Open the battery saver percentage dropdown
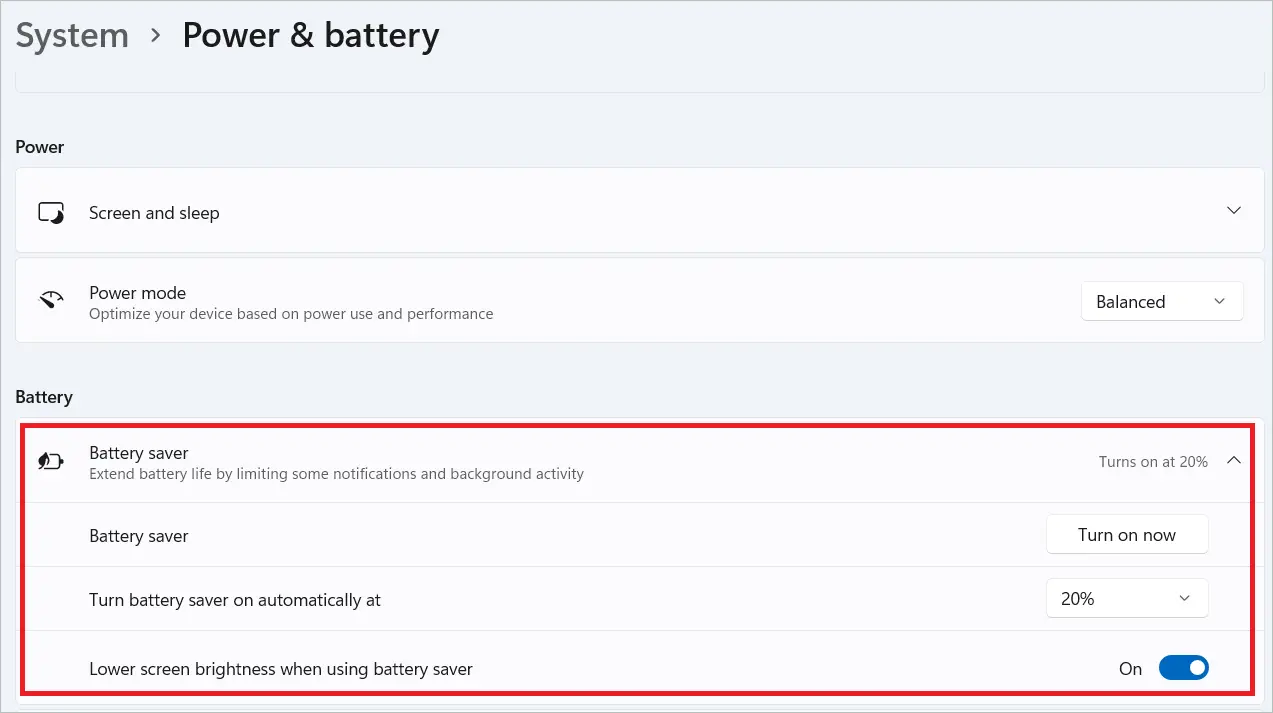 1127,598
